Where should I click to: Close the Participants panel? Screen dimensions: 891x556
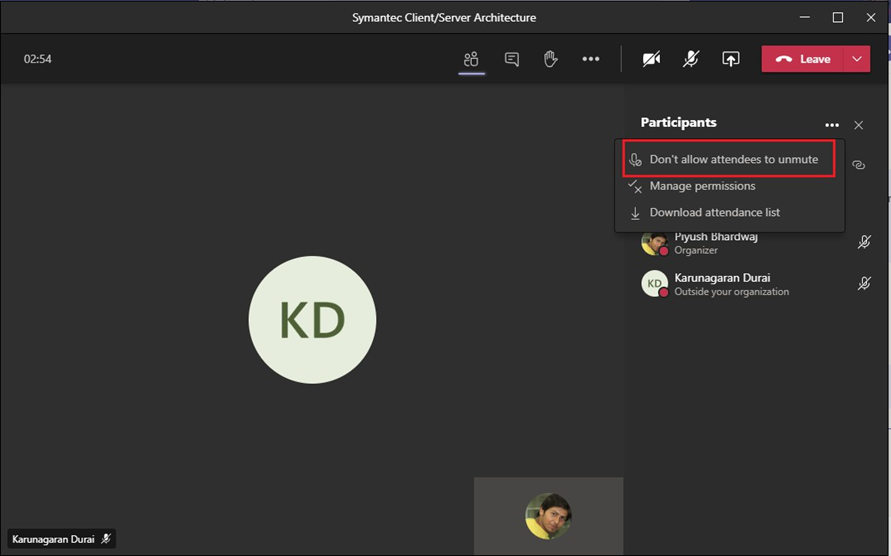[859, 125]
